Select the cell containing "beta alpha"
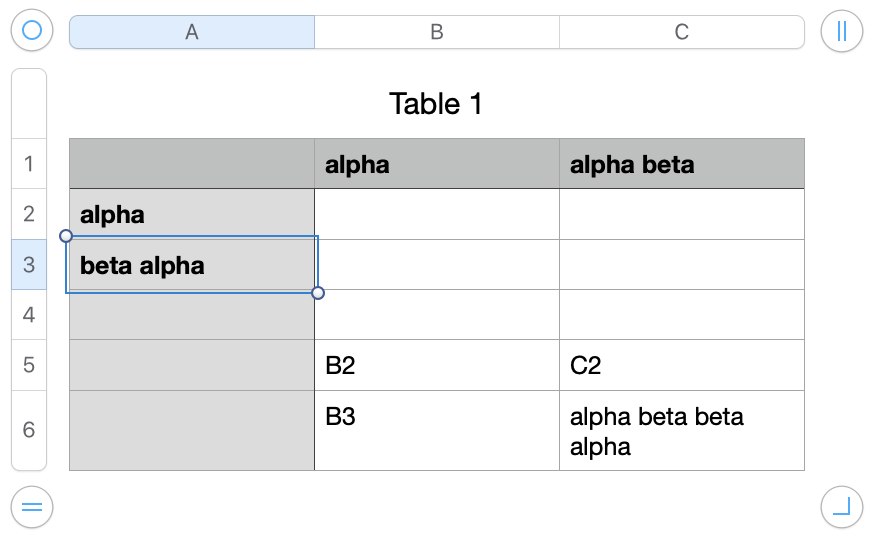 [191, 265]
